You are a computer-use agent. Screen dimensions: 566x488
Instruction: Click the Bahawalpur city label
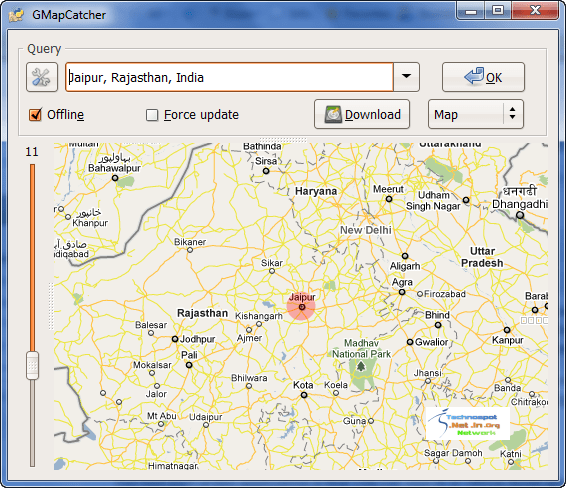click(114, 168)
